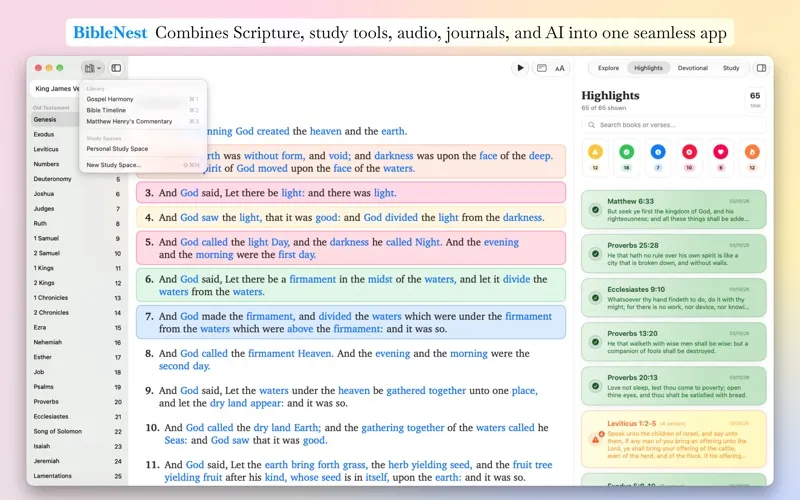Select Personal Study Space menu entry
Viewport: 800px width, 500px height.
pos(142,148)
